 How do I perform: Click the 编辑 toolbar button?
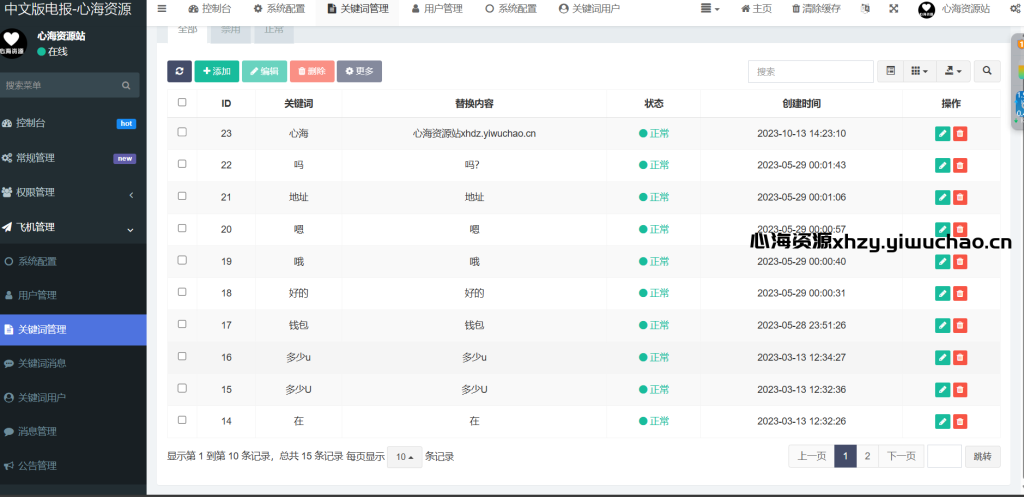(x=264, y=71)
